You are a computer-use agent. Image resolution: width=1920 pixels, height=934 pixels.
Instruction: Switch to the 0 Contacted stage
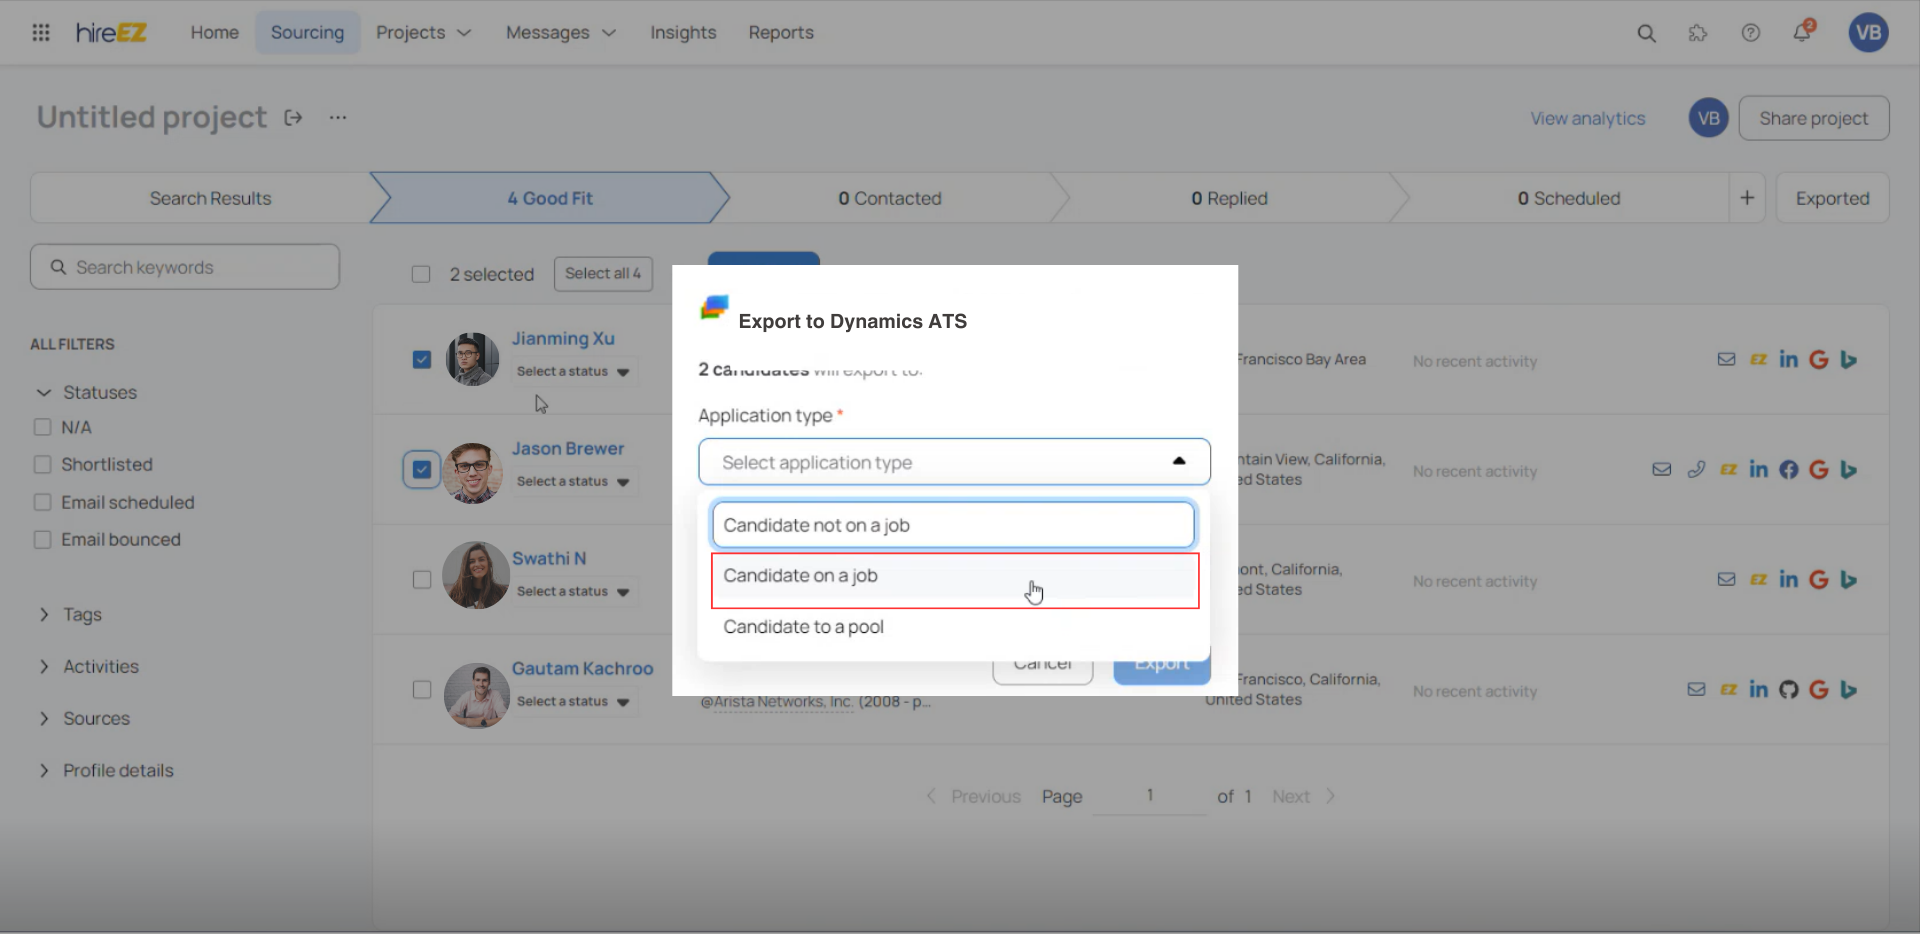coord(890,198)
